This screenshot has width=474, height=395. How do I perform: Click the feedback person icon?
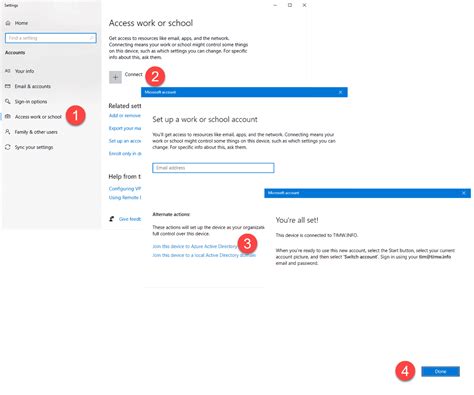click(x=112, y=219)
